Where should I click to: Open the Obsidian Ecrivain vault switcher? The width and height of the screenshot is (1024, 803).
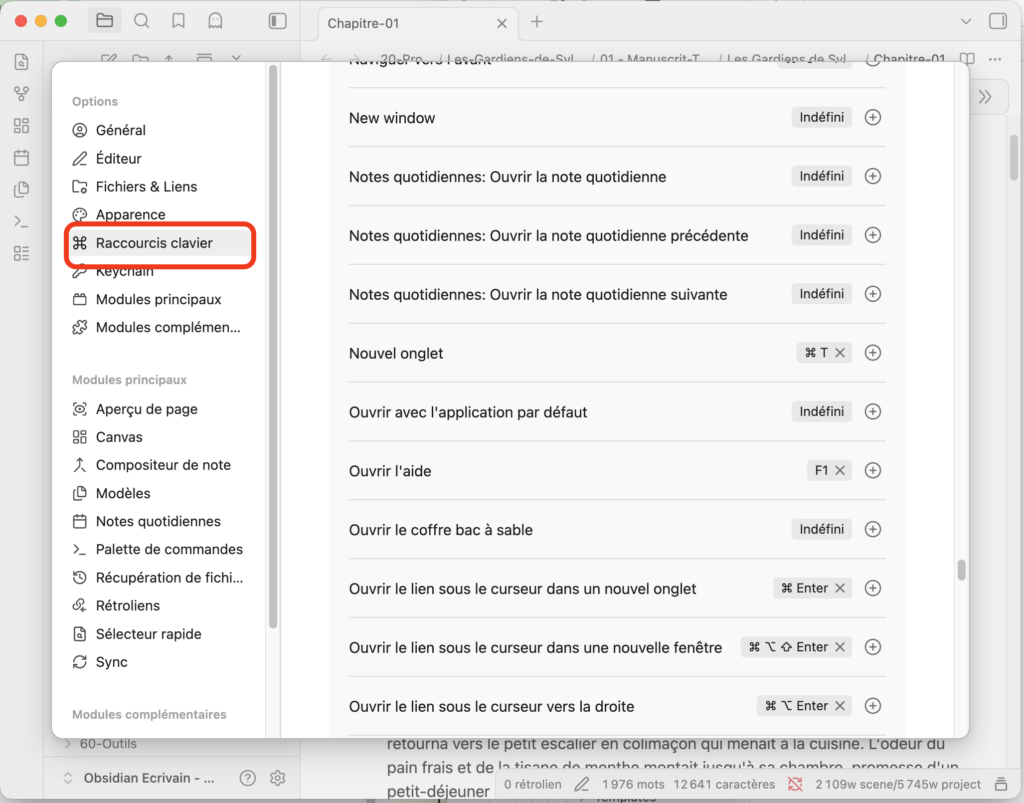[x=140, y=778]
